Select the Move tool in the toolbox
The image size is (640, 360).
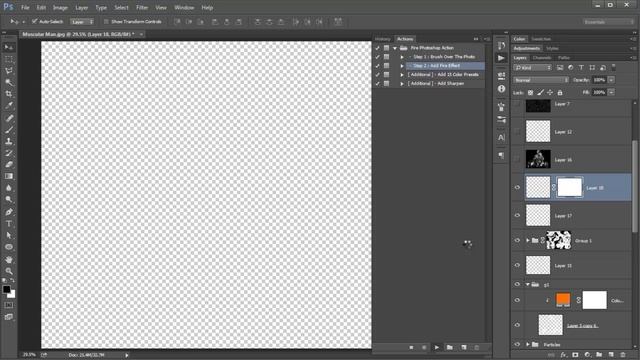[9, 47]
